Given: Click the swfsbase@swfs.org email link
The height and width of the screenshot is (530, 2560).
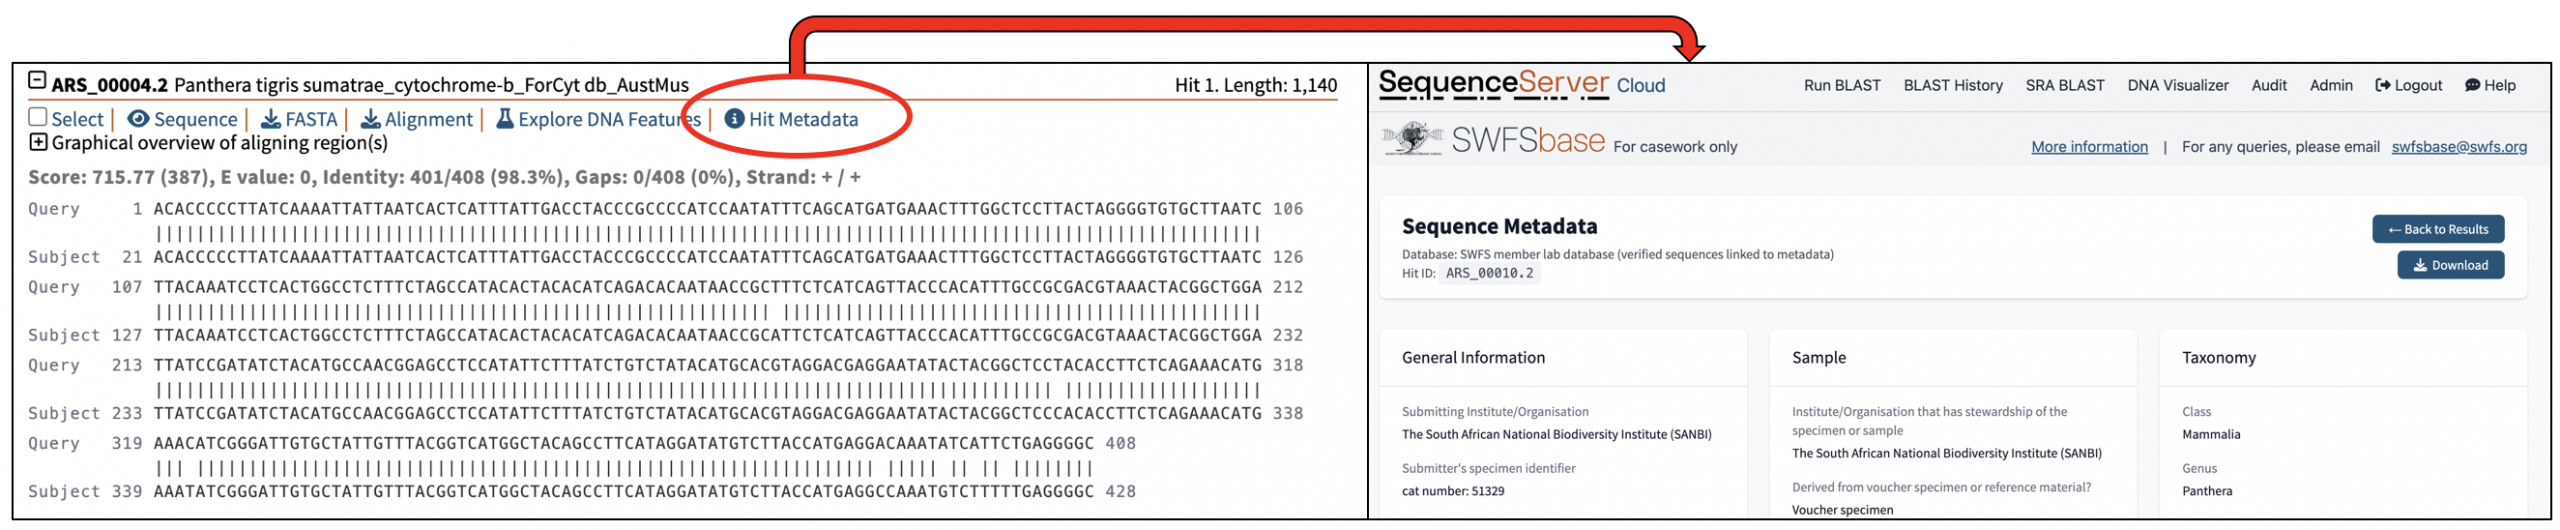Looking at the screenshot, I should [2457, 147].
